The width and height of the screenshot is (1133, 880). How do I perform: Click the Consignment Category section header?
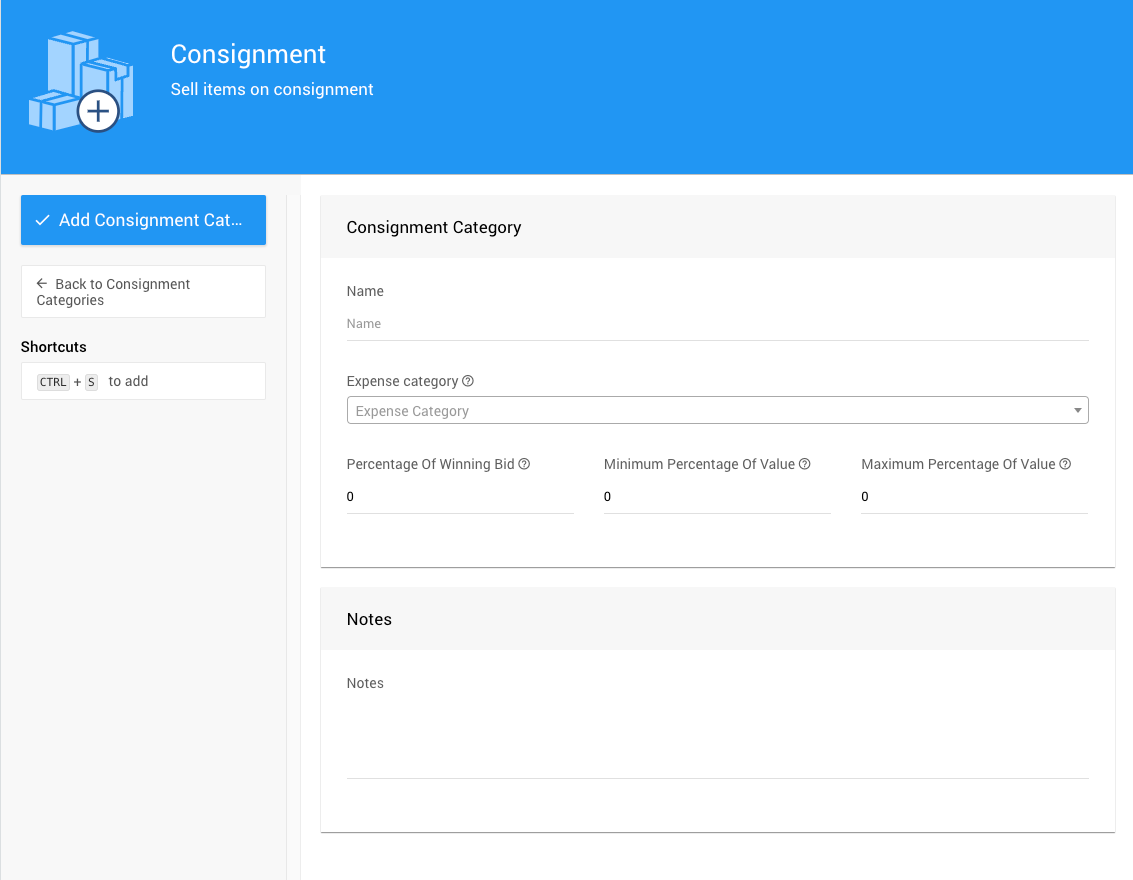[434, 227]
